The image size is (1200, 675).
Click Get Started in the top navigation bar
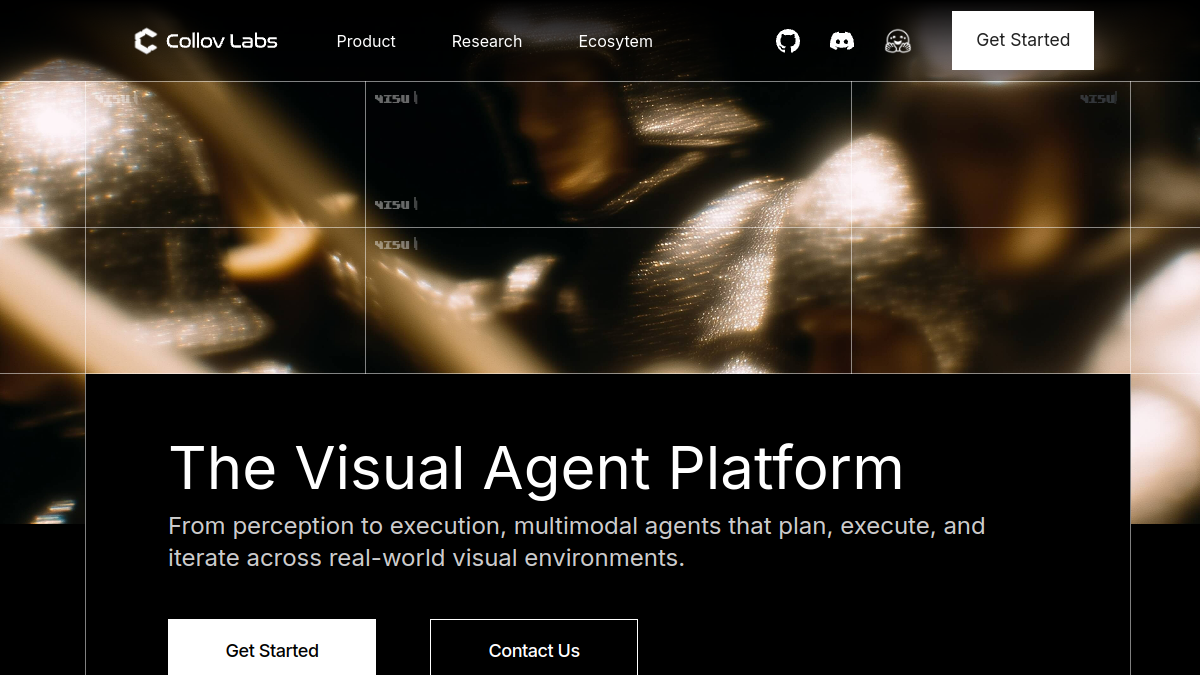point(1023,40)
